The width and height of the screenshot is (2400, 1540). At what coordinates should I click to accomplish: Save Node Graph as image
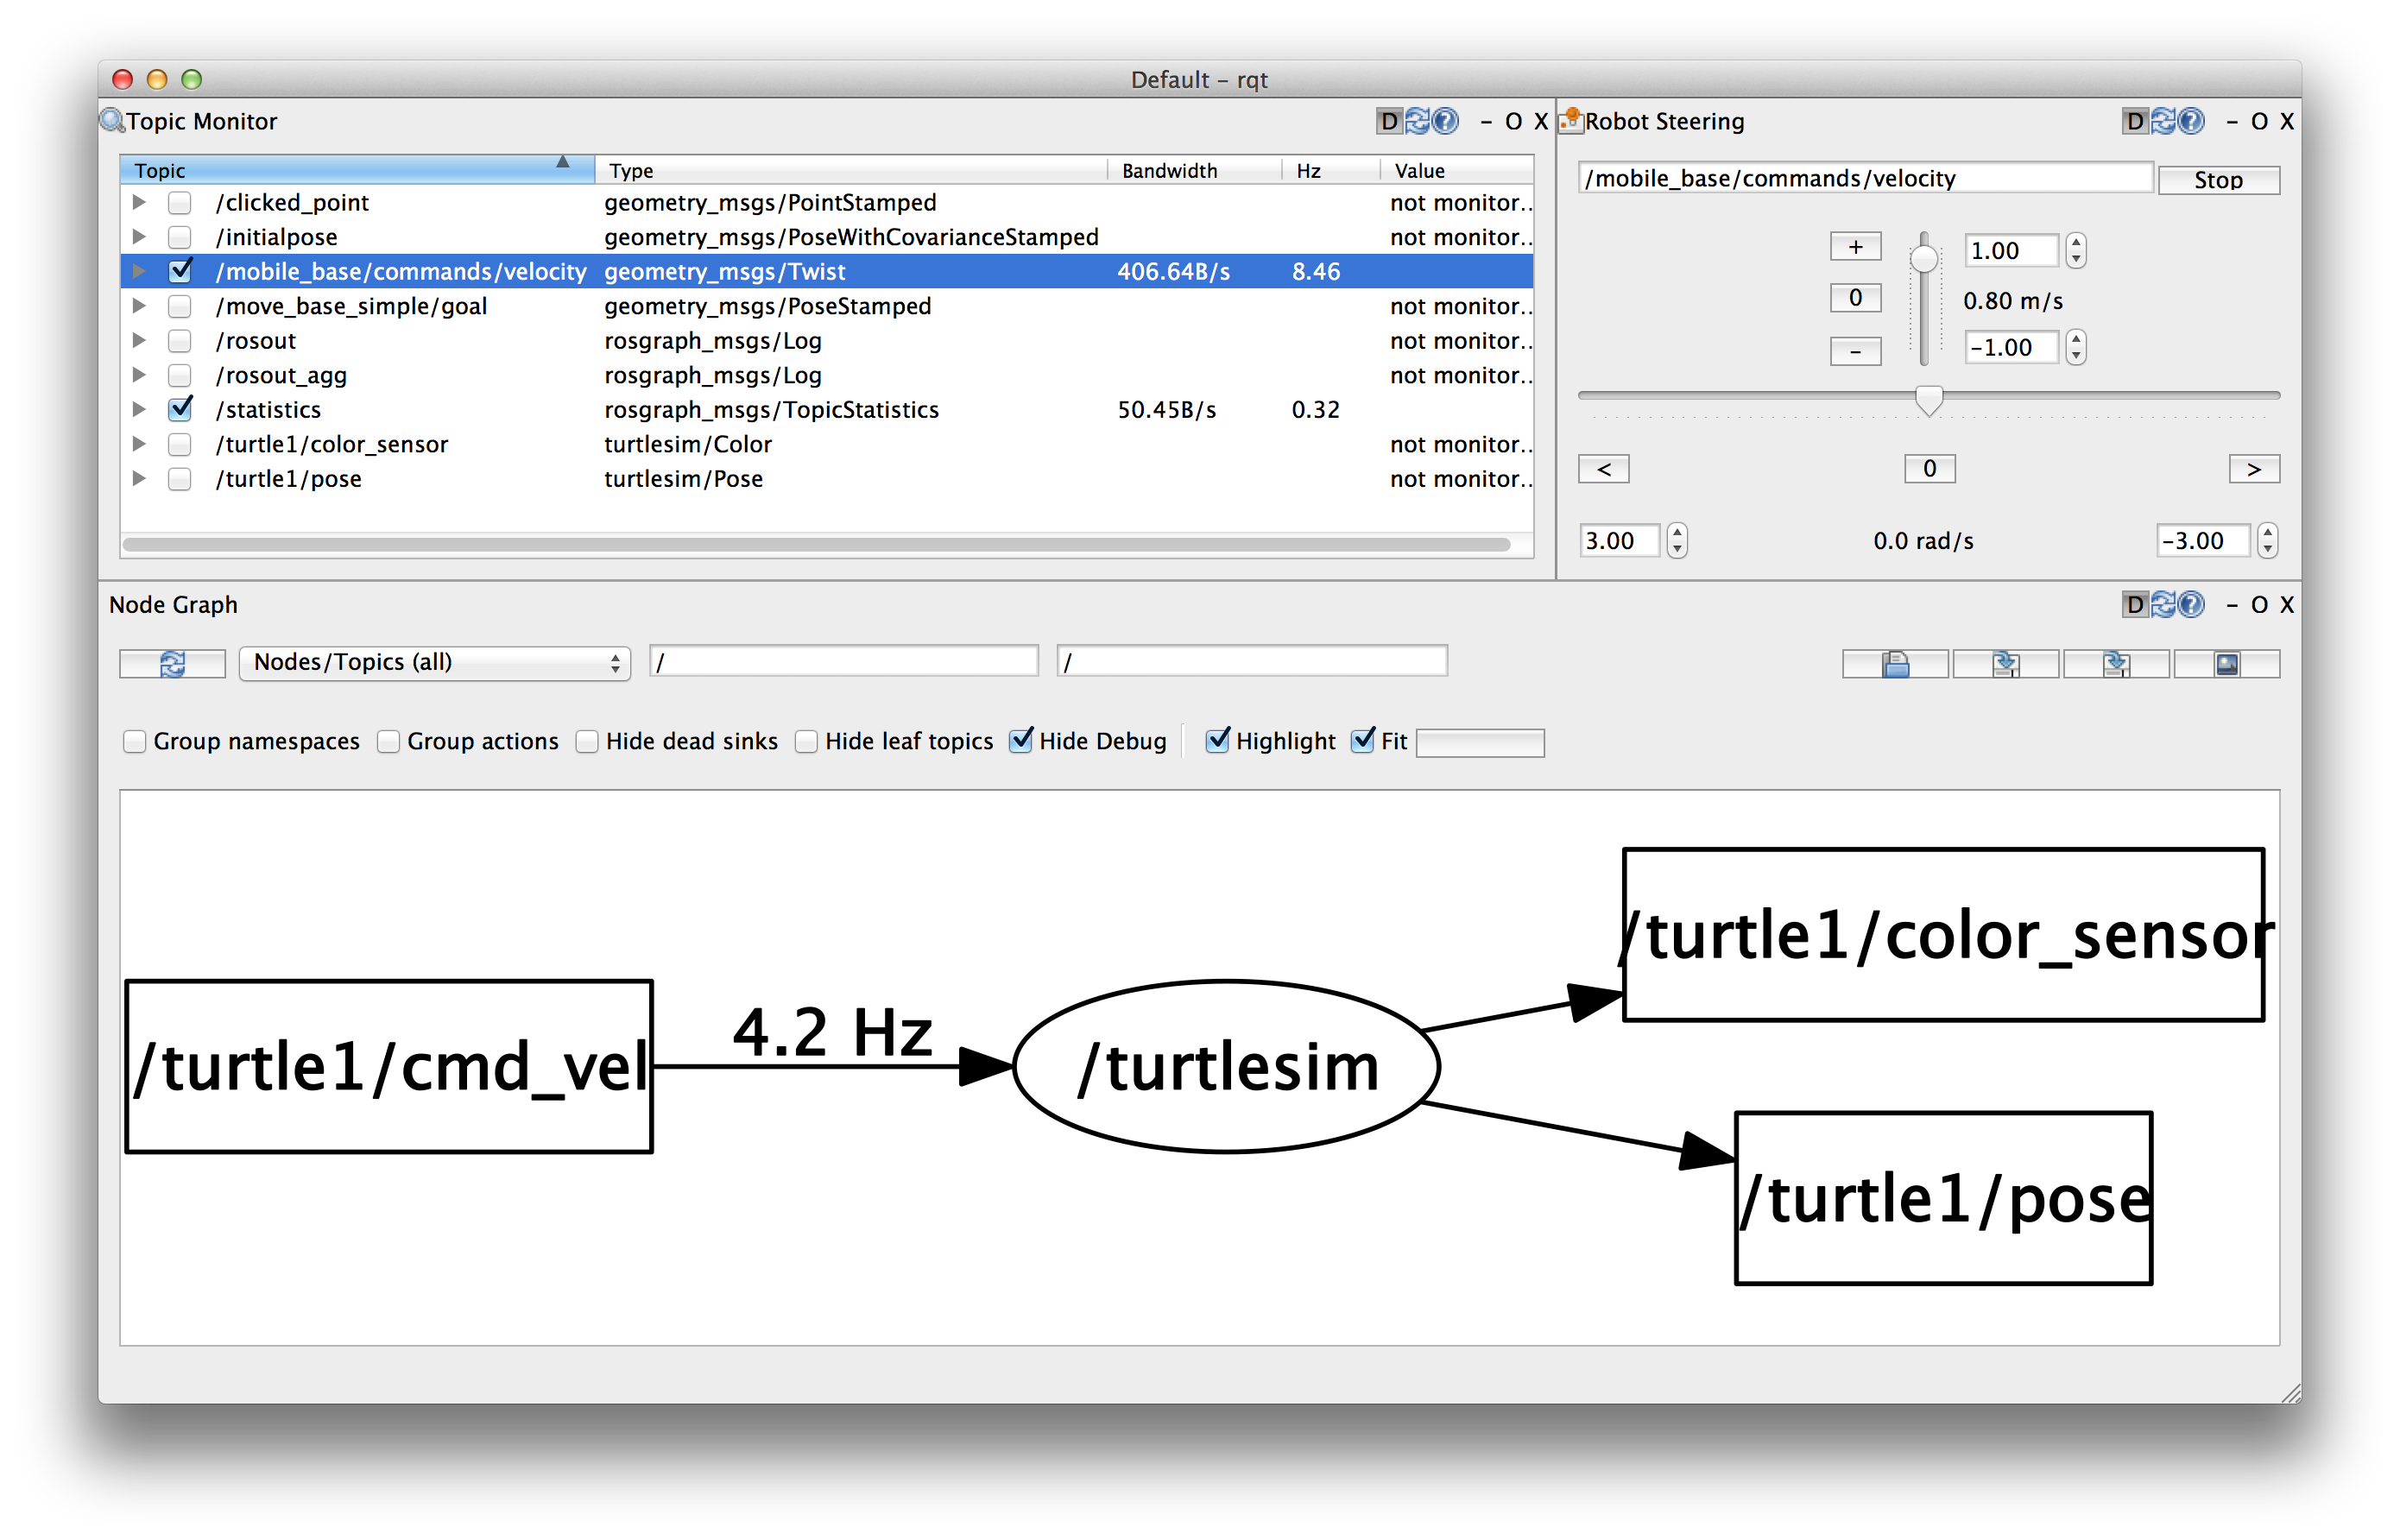[x=2227, y=664]
